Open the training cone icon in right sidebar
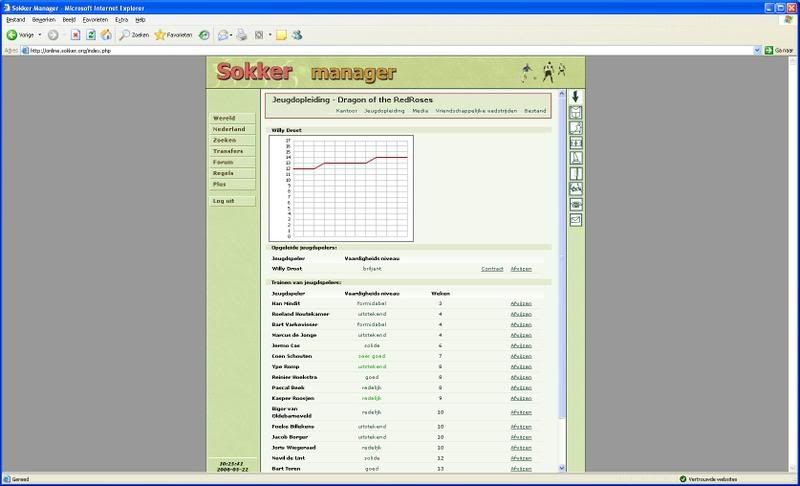The width and height of the screenshot is (800, 486). [576, 158]
